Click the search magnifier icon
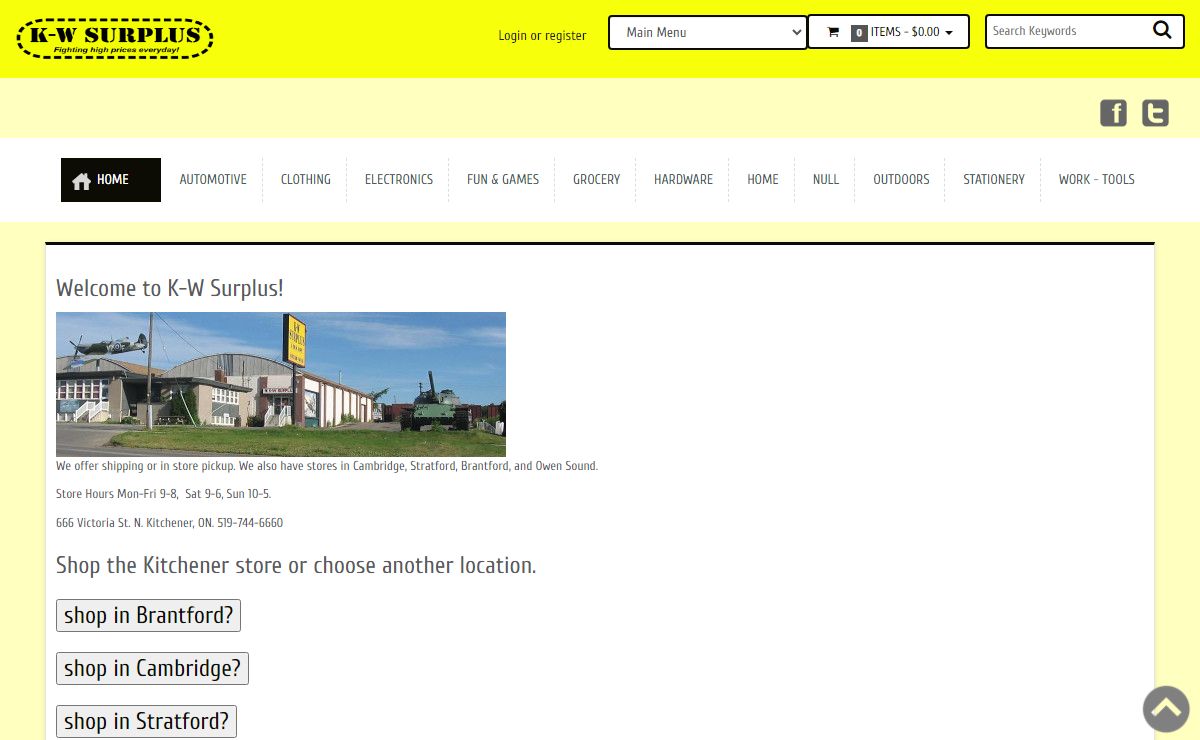 (1161, 30)
